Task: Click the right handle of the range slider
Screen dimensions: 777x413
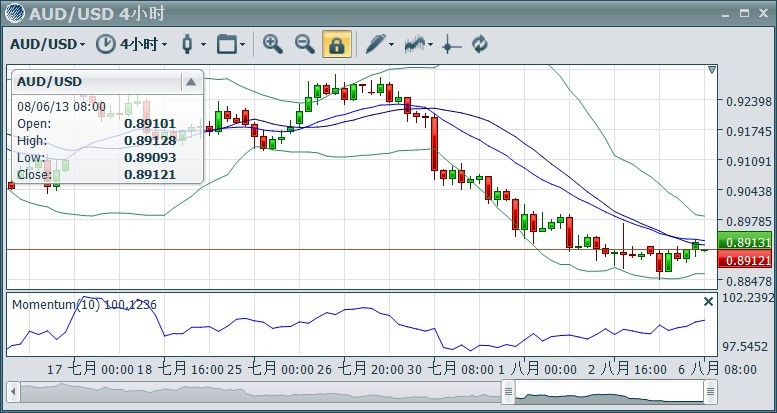Action: point(711,392)
